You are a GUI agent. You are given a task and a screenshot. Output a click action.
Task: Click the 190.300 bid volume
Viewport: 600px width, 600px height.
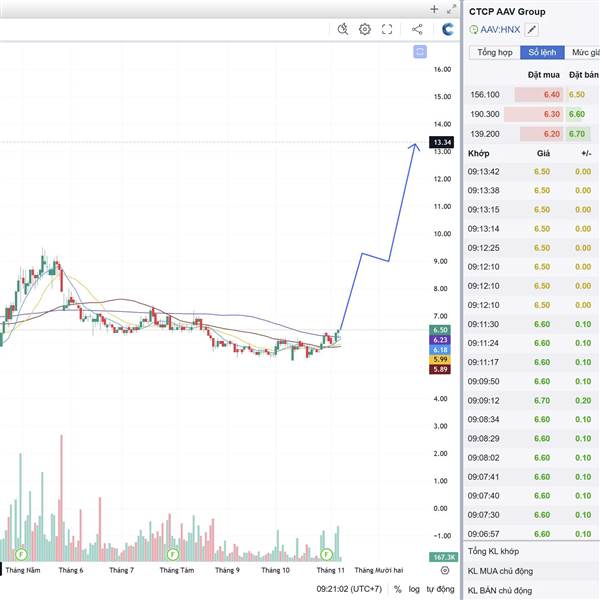tap(484, 114)
